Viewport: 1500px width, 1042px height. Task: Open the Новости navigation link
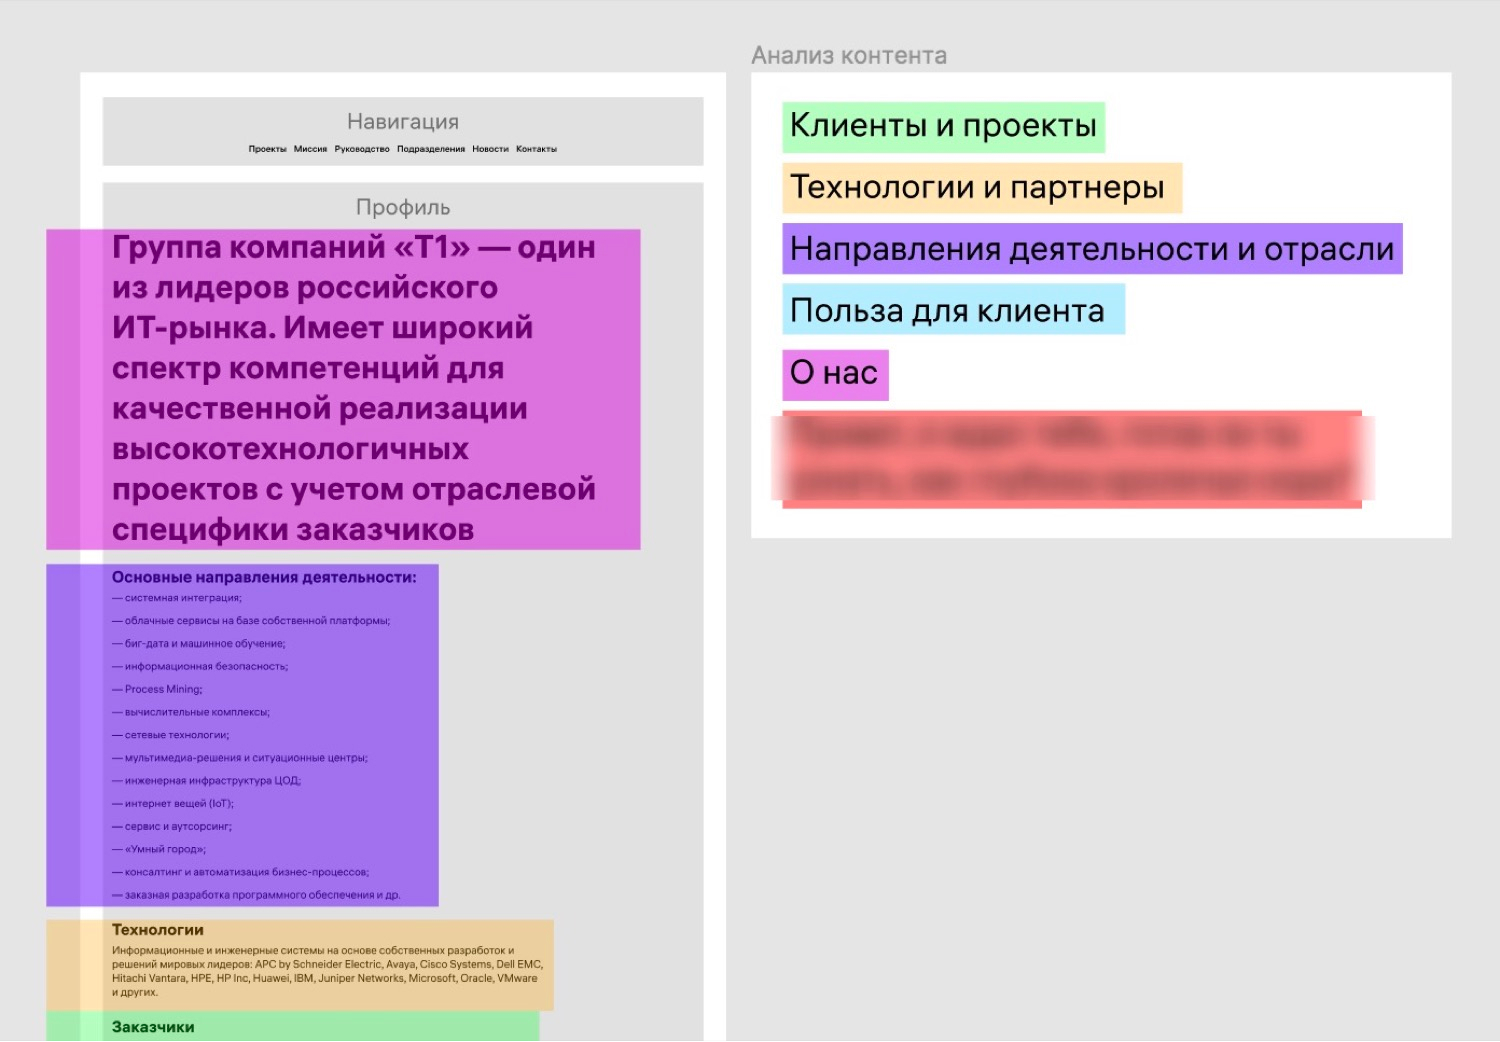[x=490, y=149]
